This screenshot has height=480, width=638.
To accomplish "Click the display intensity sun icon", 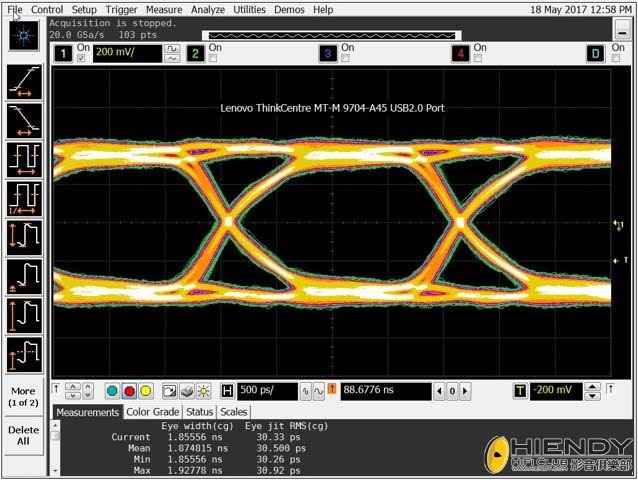I will (203, 391).
